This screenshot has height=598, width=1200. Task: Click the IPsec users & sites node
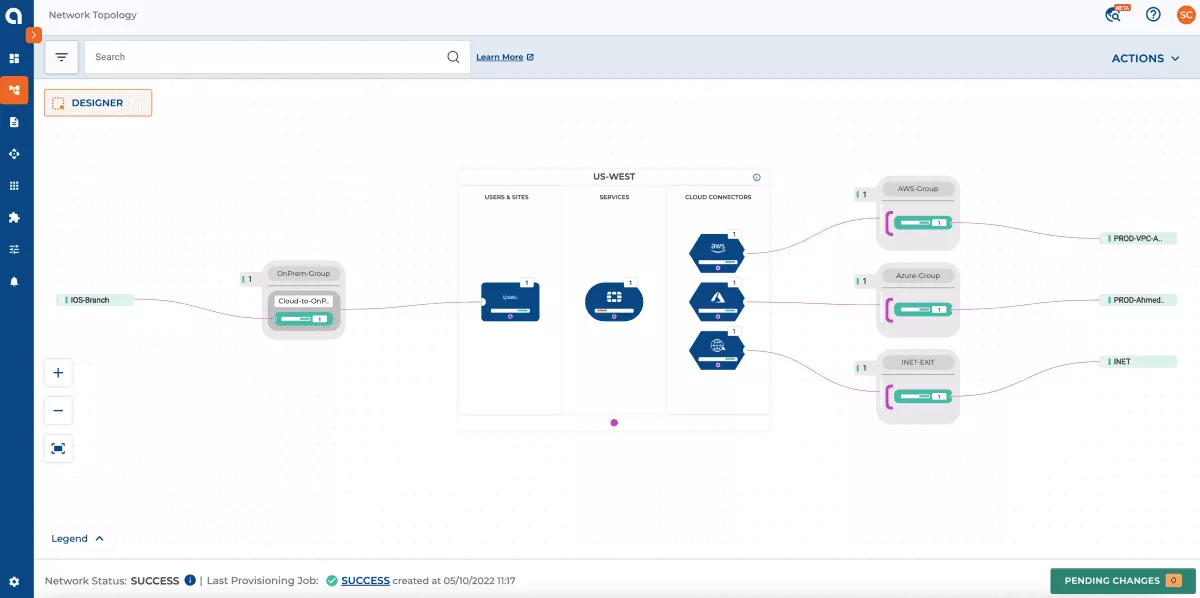click(510, 301)
